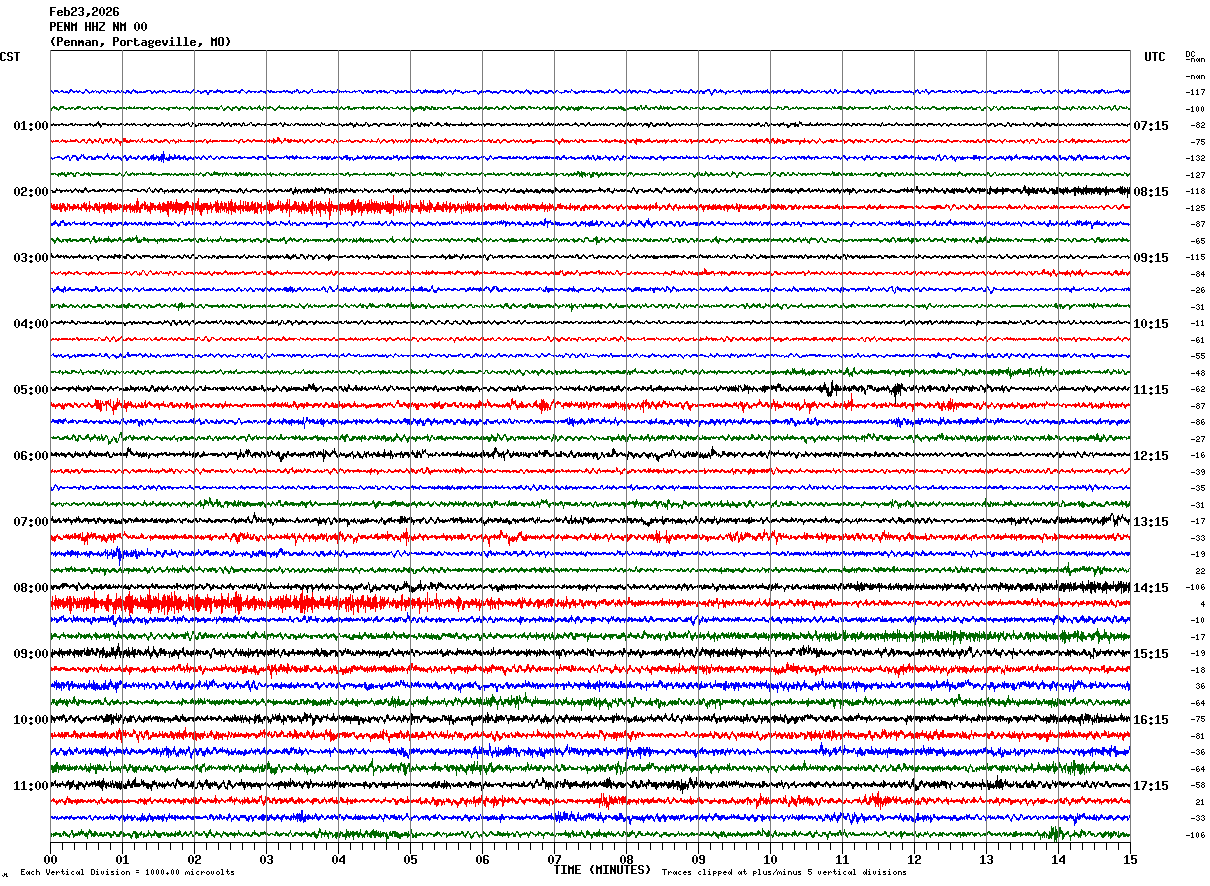
Task: Select the 15:15 UTC time label
Action: point(1151,654)
